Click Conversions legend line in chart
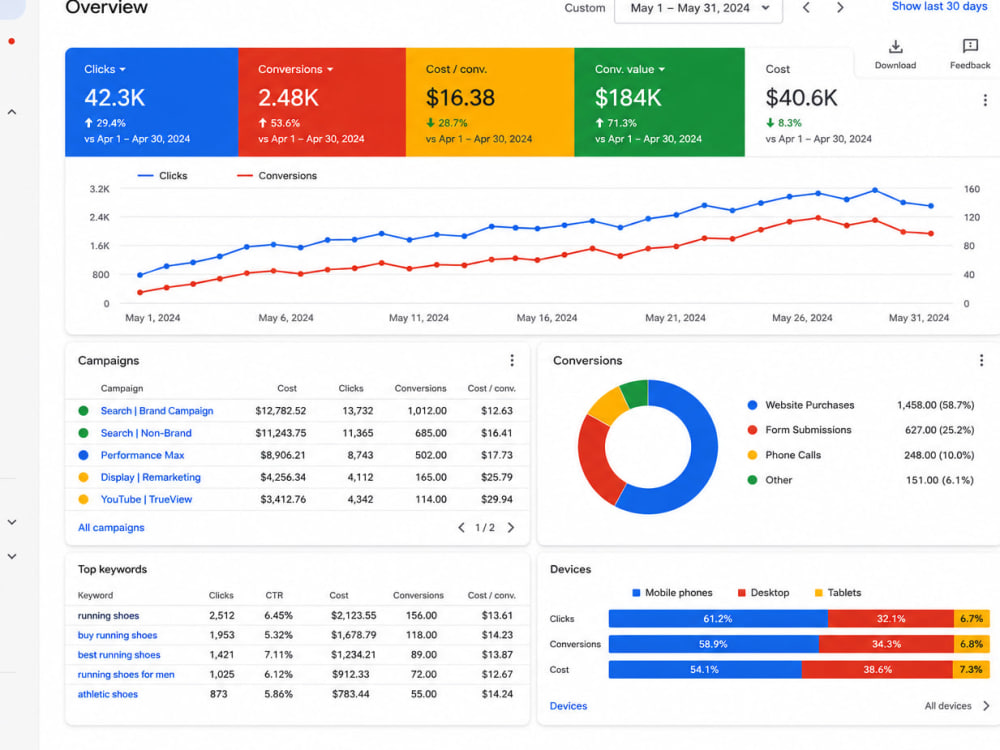The image size is (1000, 750). [245, 175]
